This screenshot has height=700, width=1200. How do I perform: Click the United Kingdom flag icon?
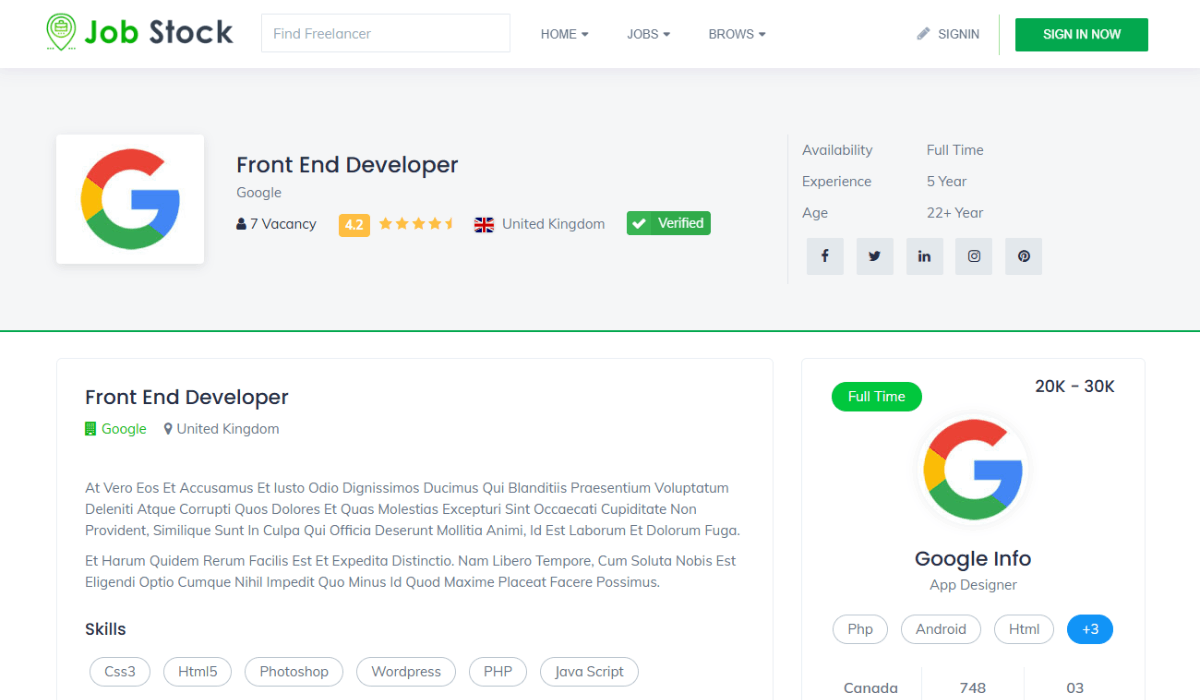coord(484,224)
